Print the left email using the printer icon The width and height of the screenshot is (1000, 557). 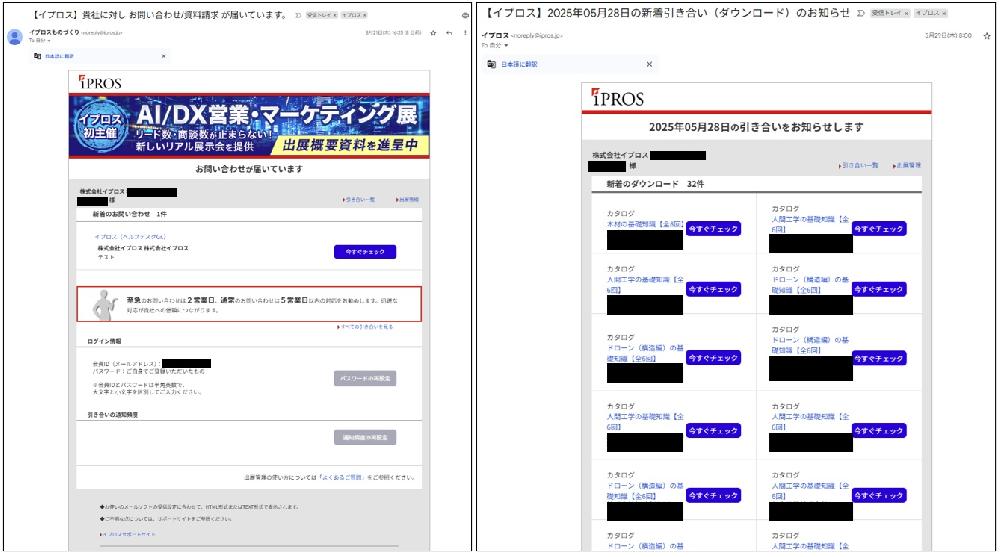(x=467, y=15)
